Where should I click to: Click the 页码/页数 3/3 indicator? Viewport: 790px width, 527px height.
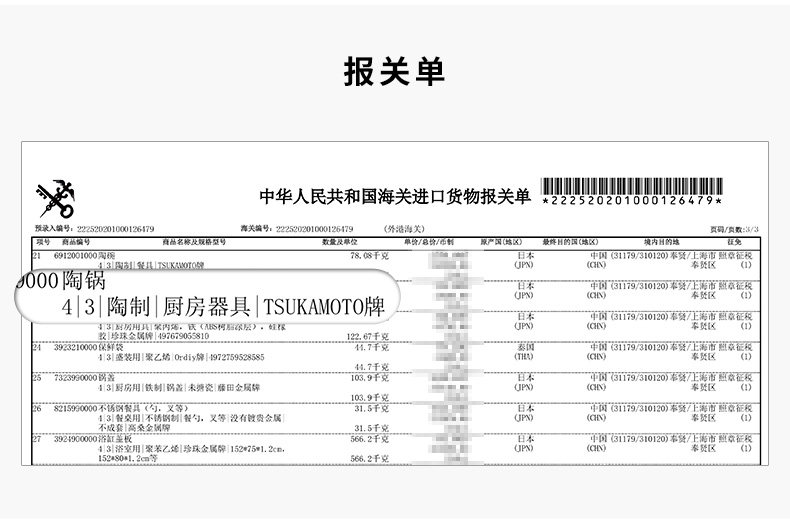pos(734,229)
